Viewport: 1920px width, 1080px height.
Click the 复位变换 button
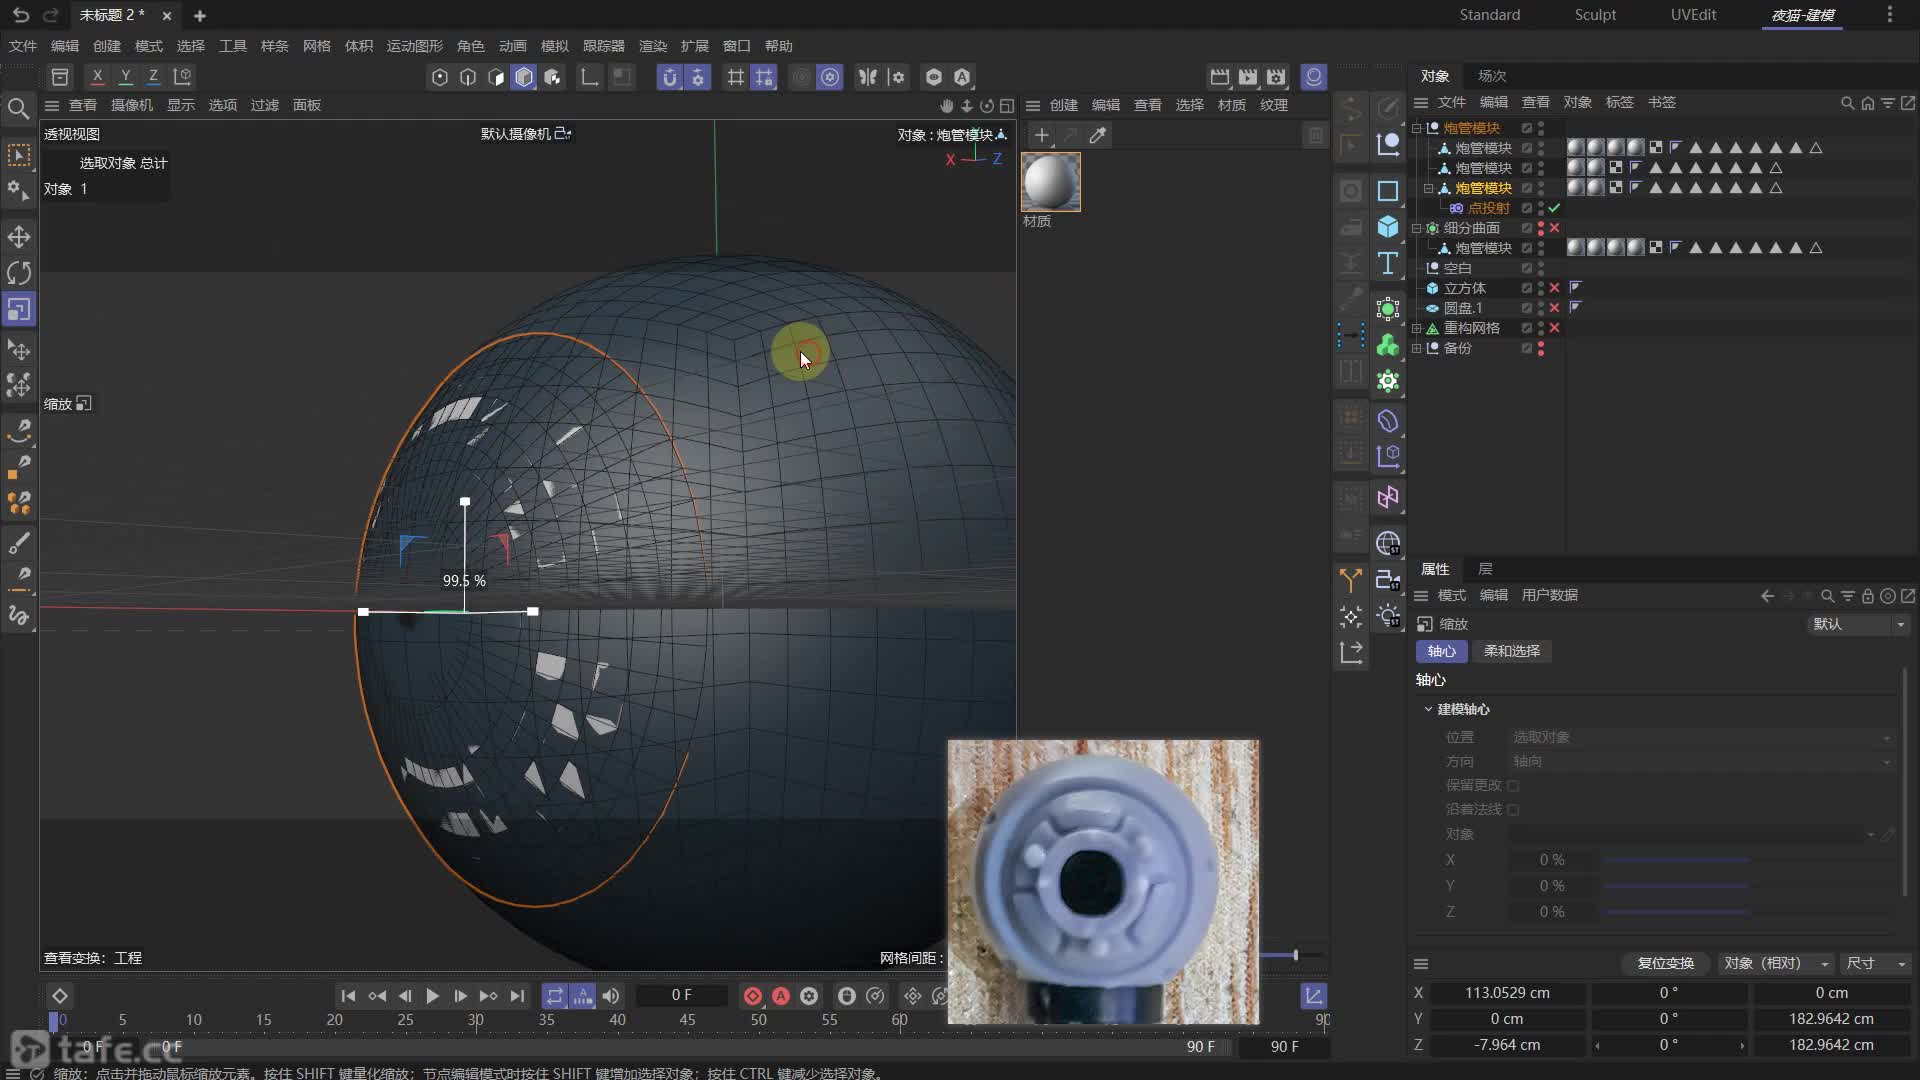pos(1665,963)
